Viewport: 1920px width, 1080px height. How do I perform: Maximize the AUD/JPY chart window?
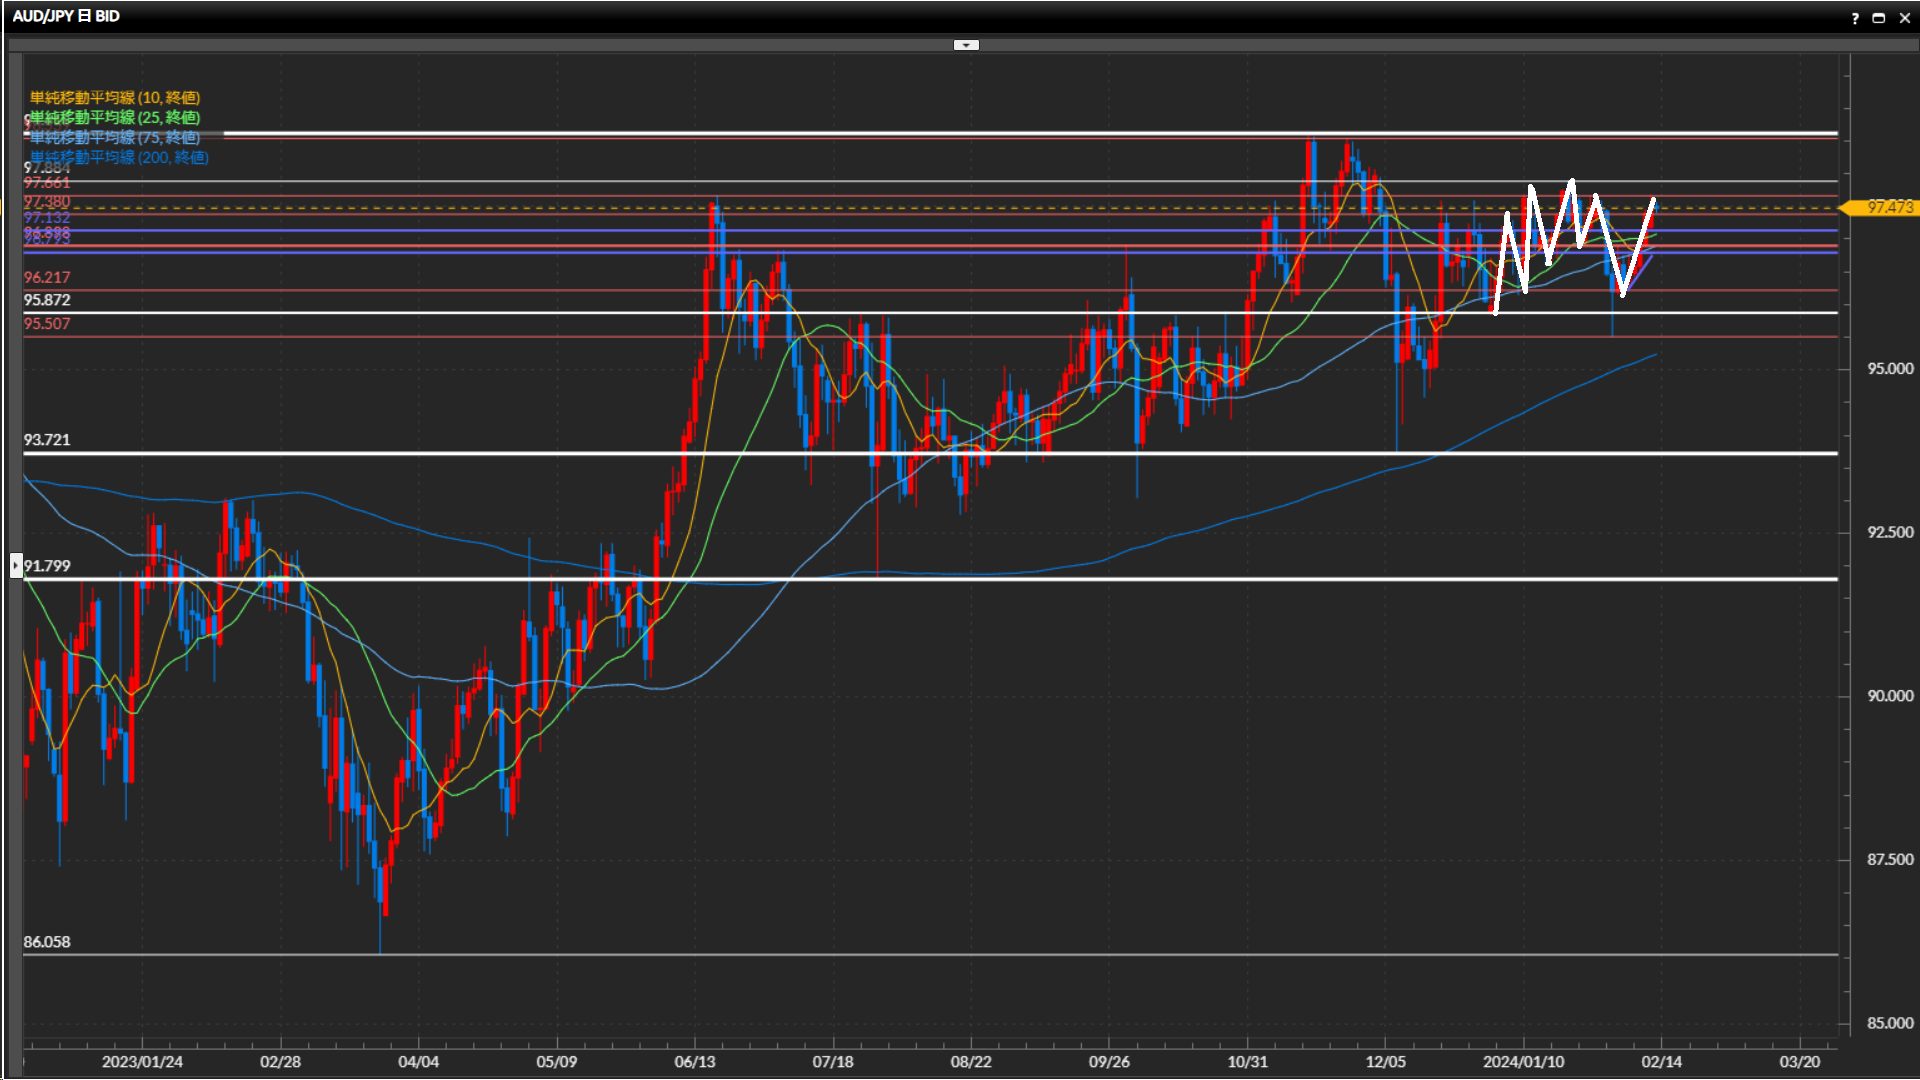[1879, 18]
